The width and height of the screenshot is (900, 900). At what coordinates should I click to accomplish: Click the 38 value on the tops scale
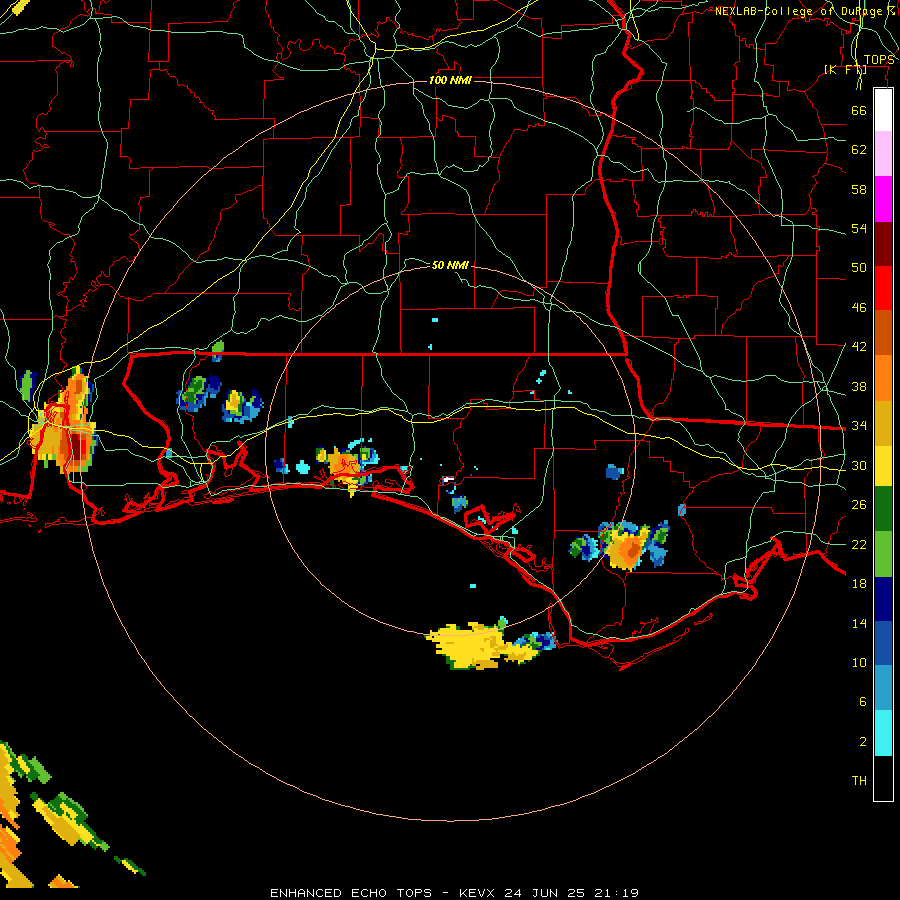[x=859, y=386]
